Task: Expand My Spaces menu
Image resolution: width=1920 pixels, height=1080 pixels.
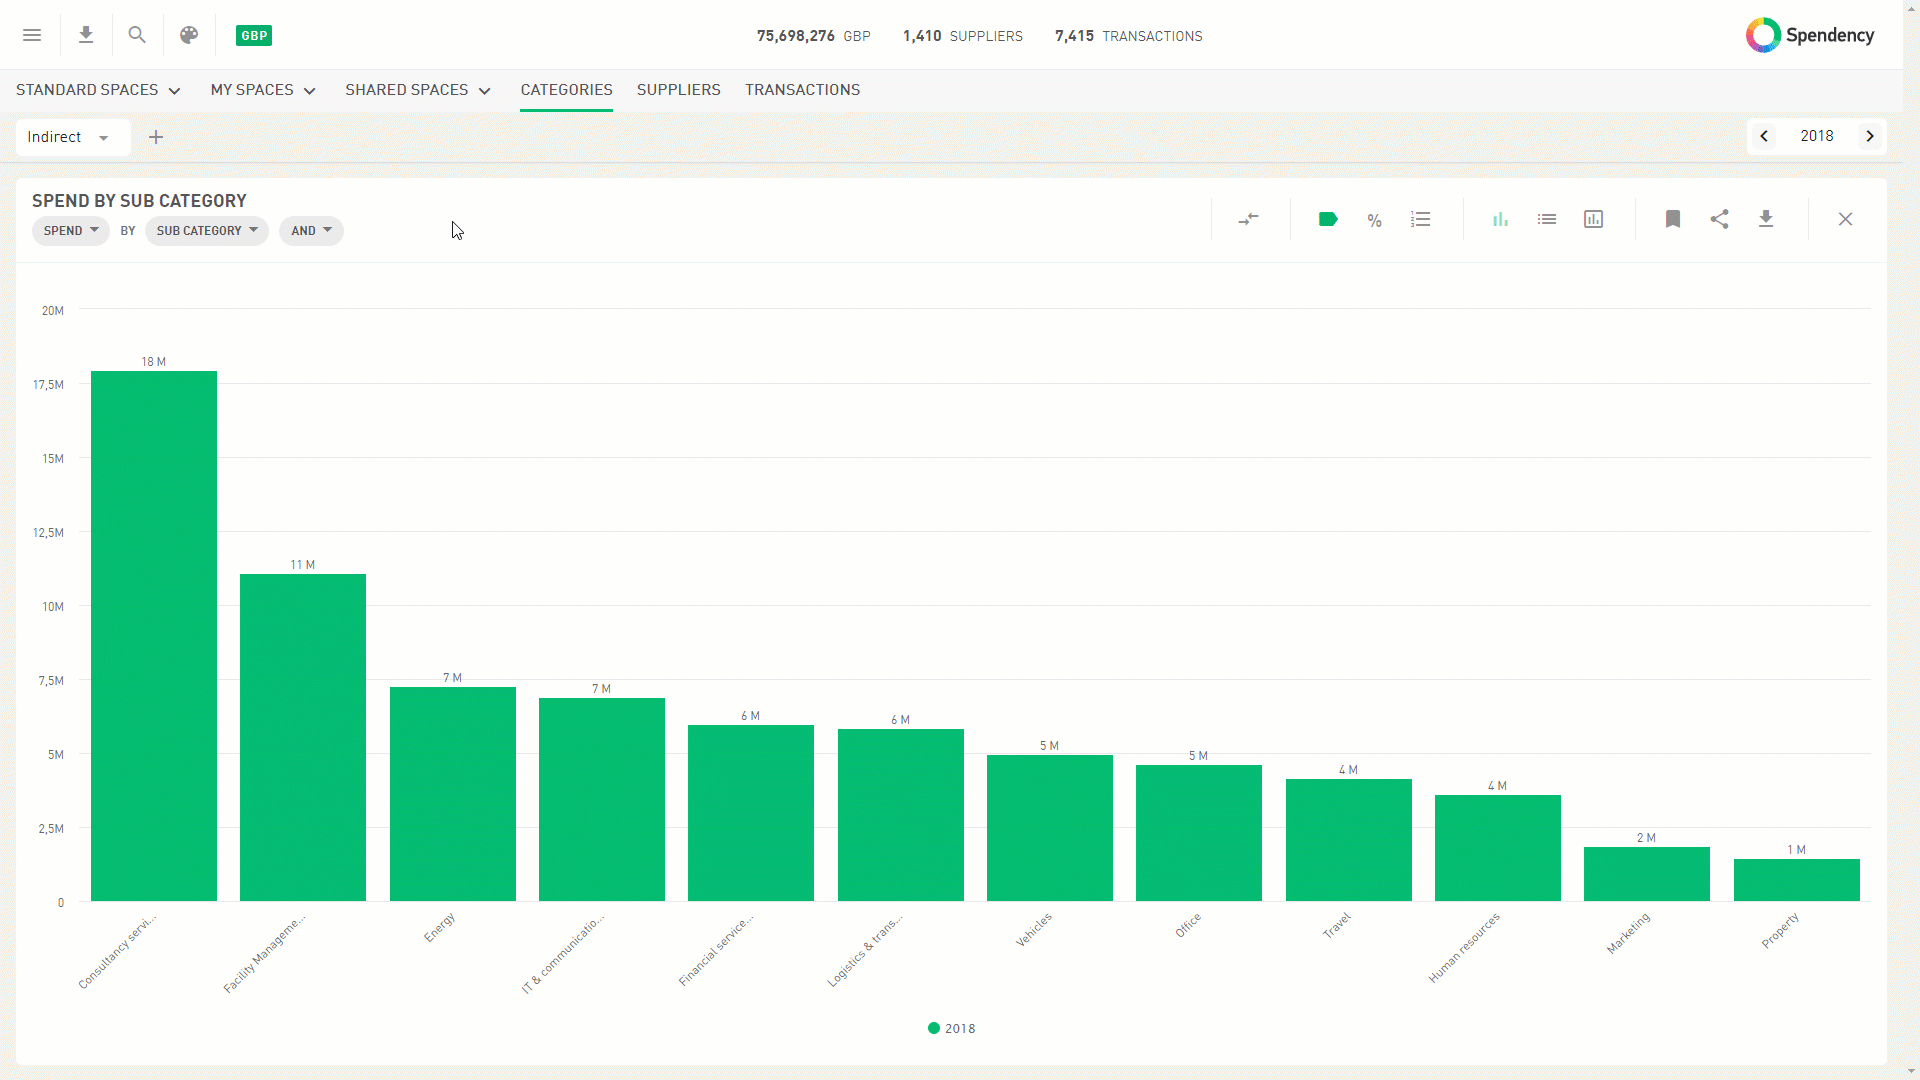Action: coord(263,90)
